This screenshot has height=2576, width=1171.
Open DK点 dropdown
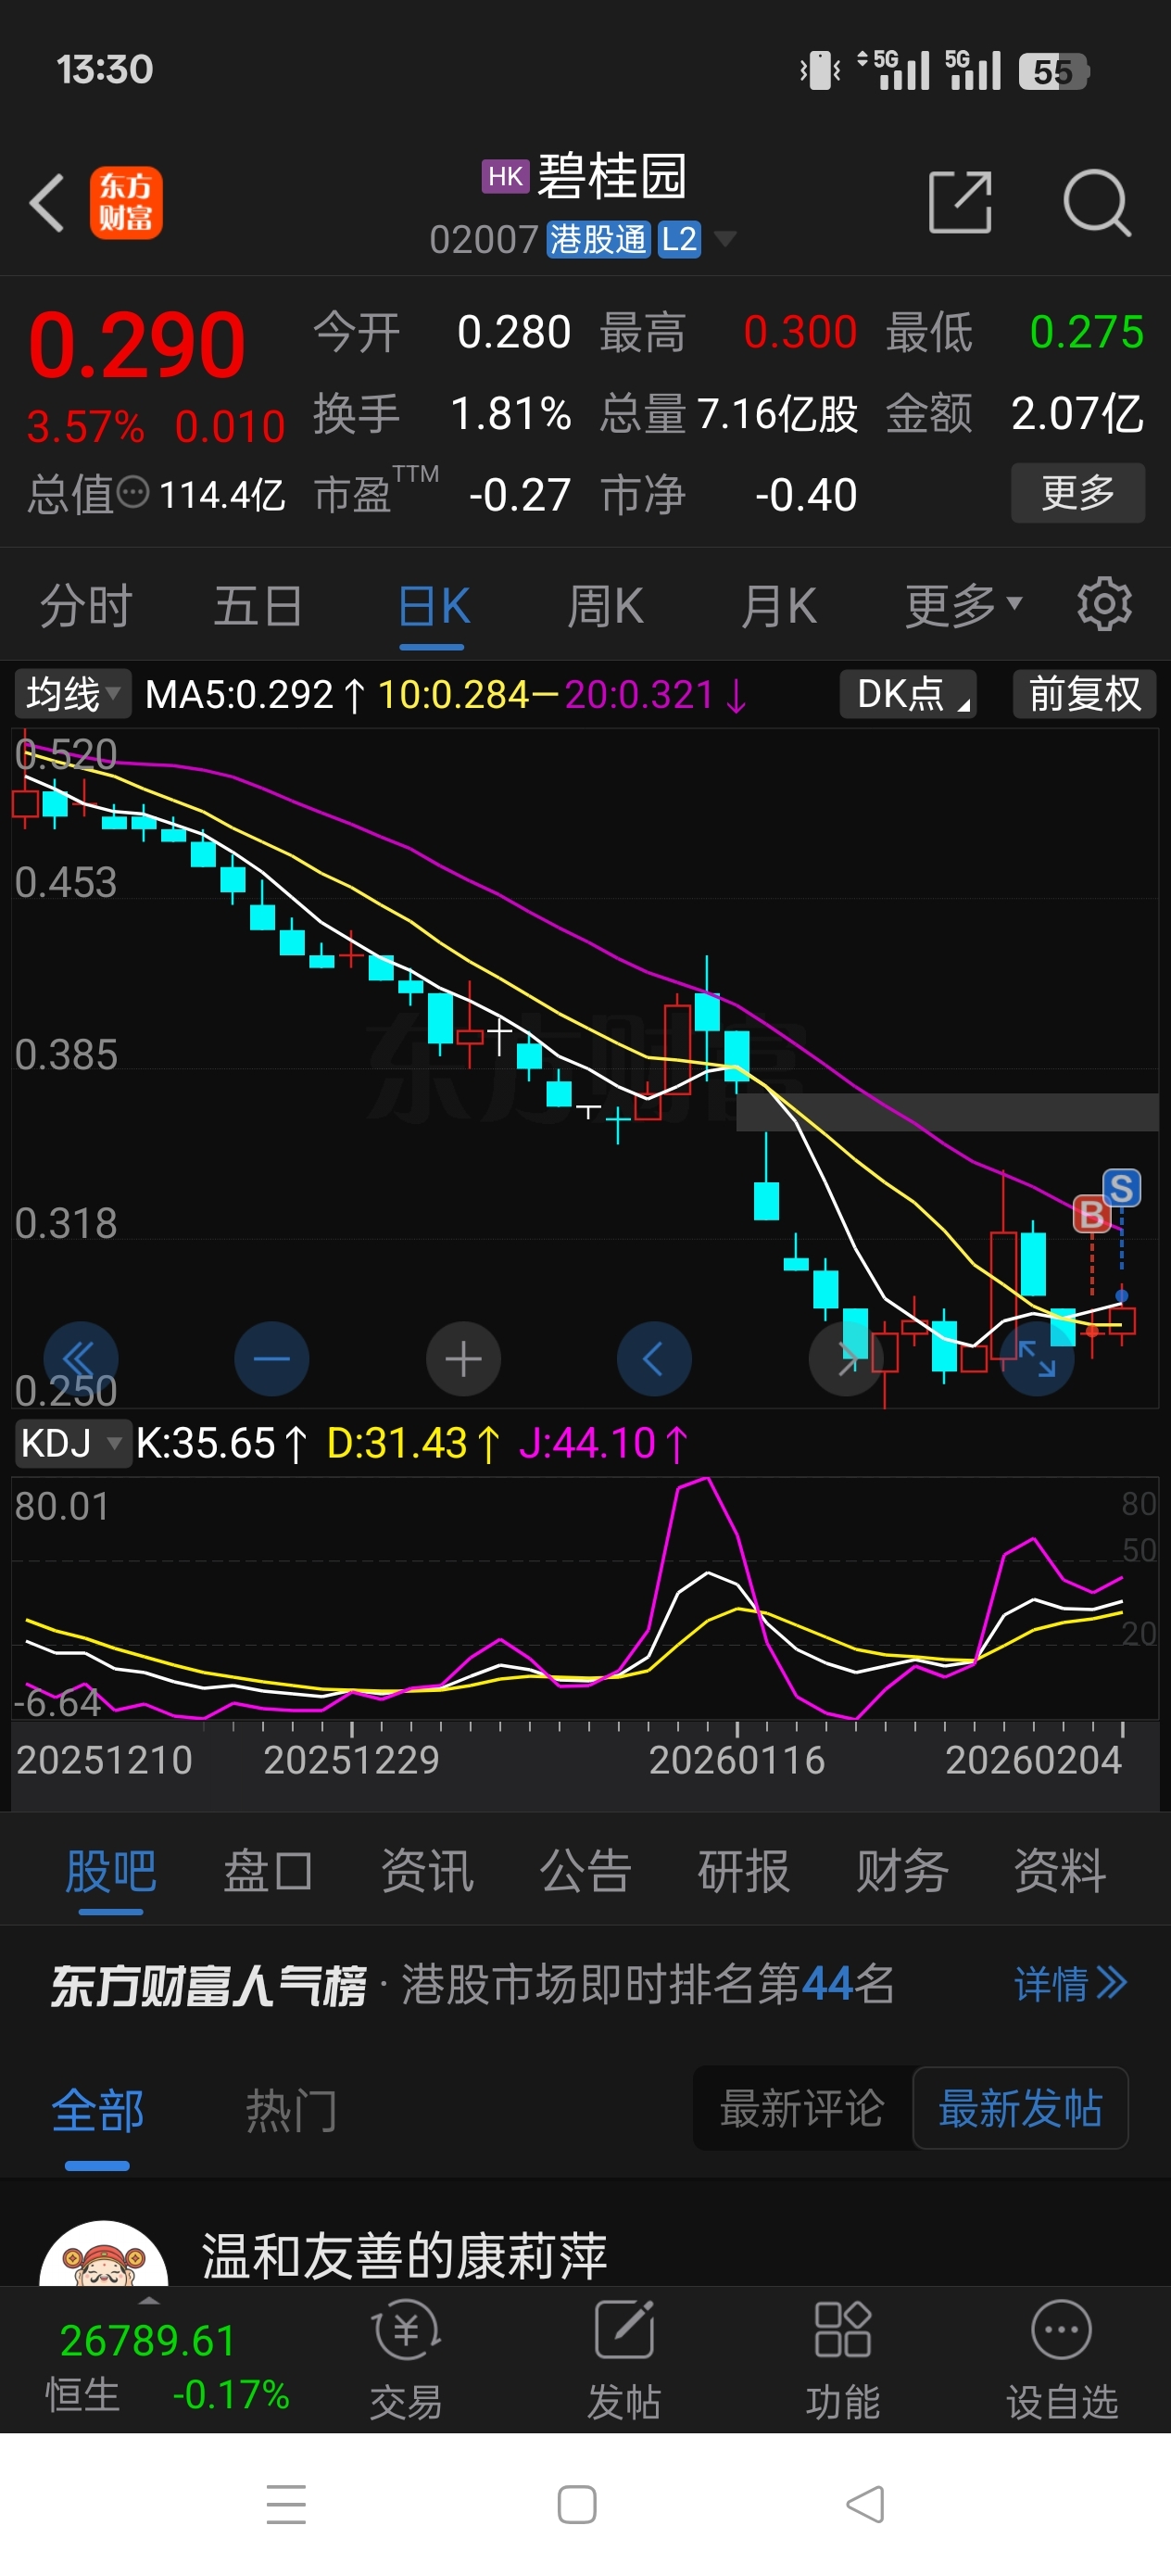pyautogui.click(x=908, y=693)
